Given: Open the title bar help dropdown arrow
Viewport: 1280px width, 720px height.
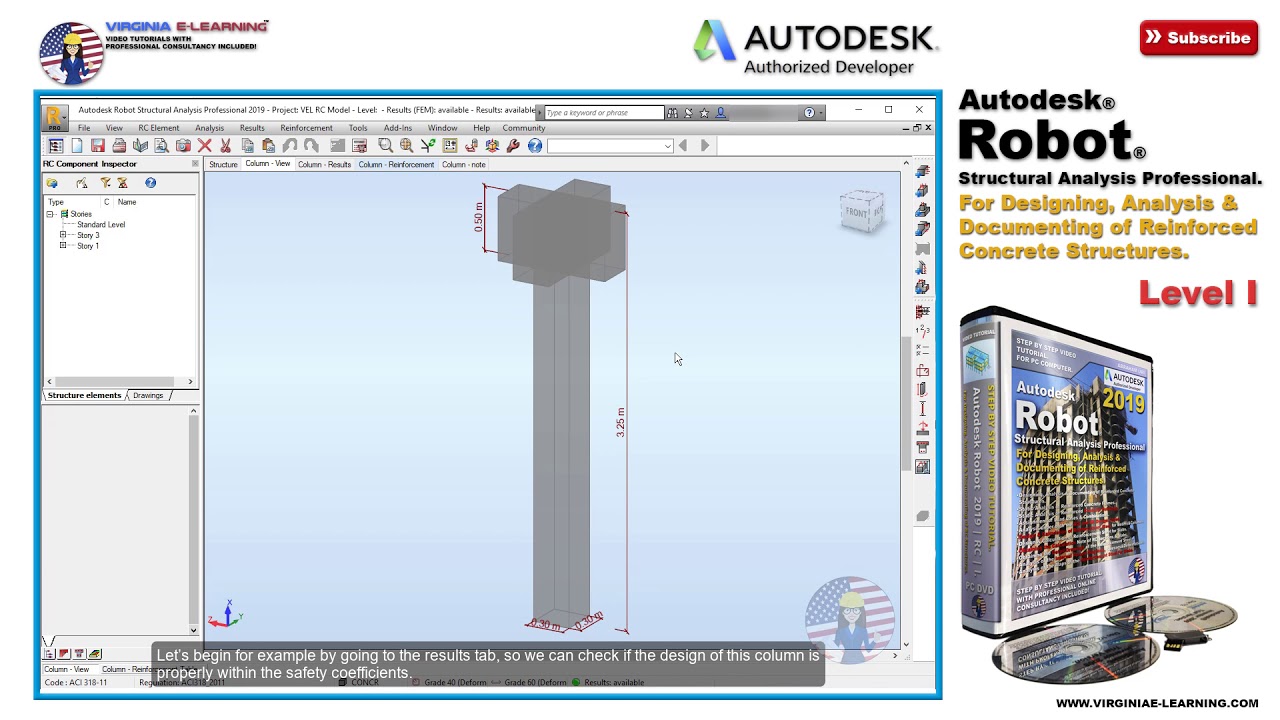Looking at the screenshot, I should pyautogui.click(x=821, y=113).
